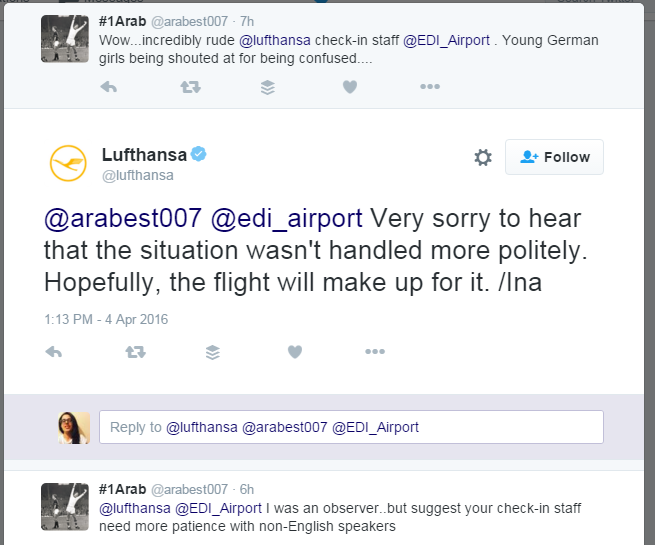Like the Lufthansa apology tweet

coord(295,352)
